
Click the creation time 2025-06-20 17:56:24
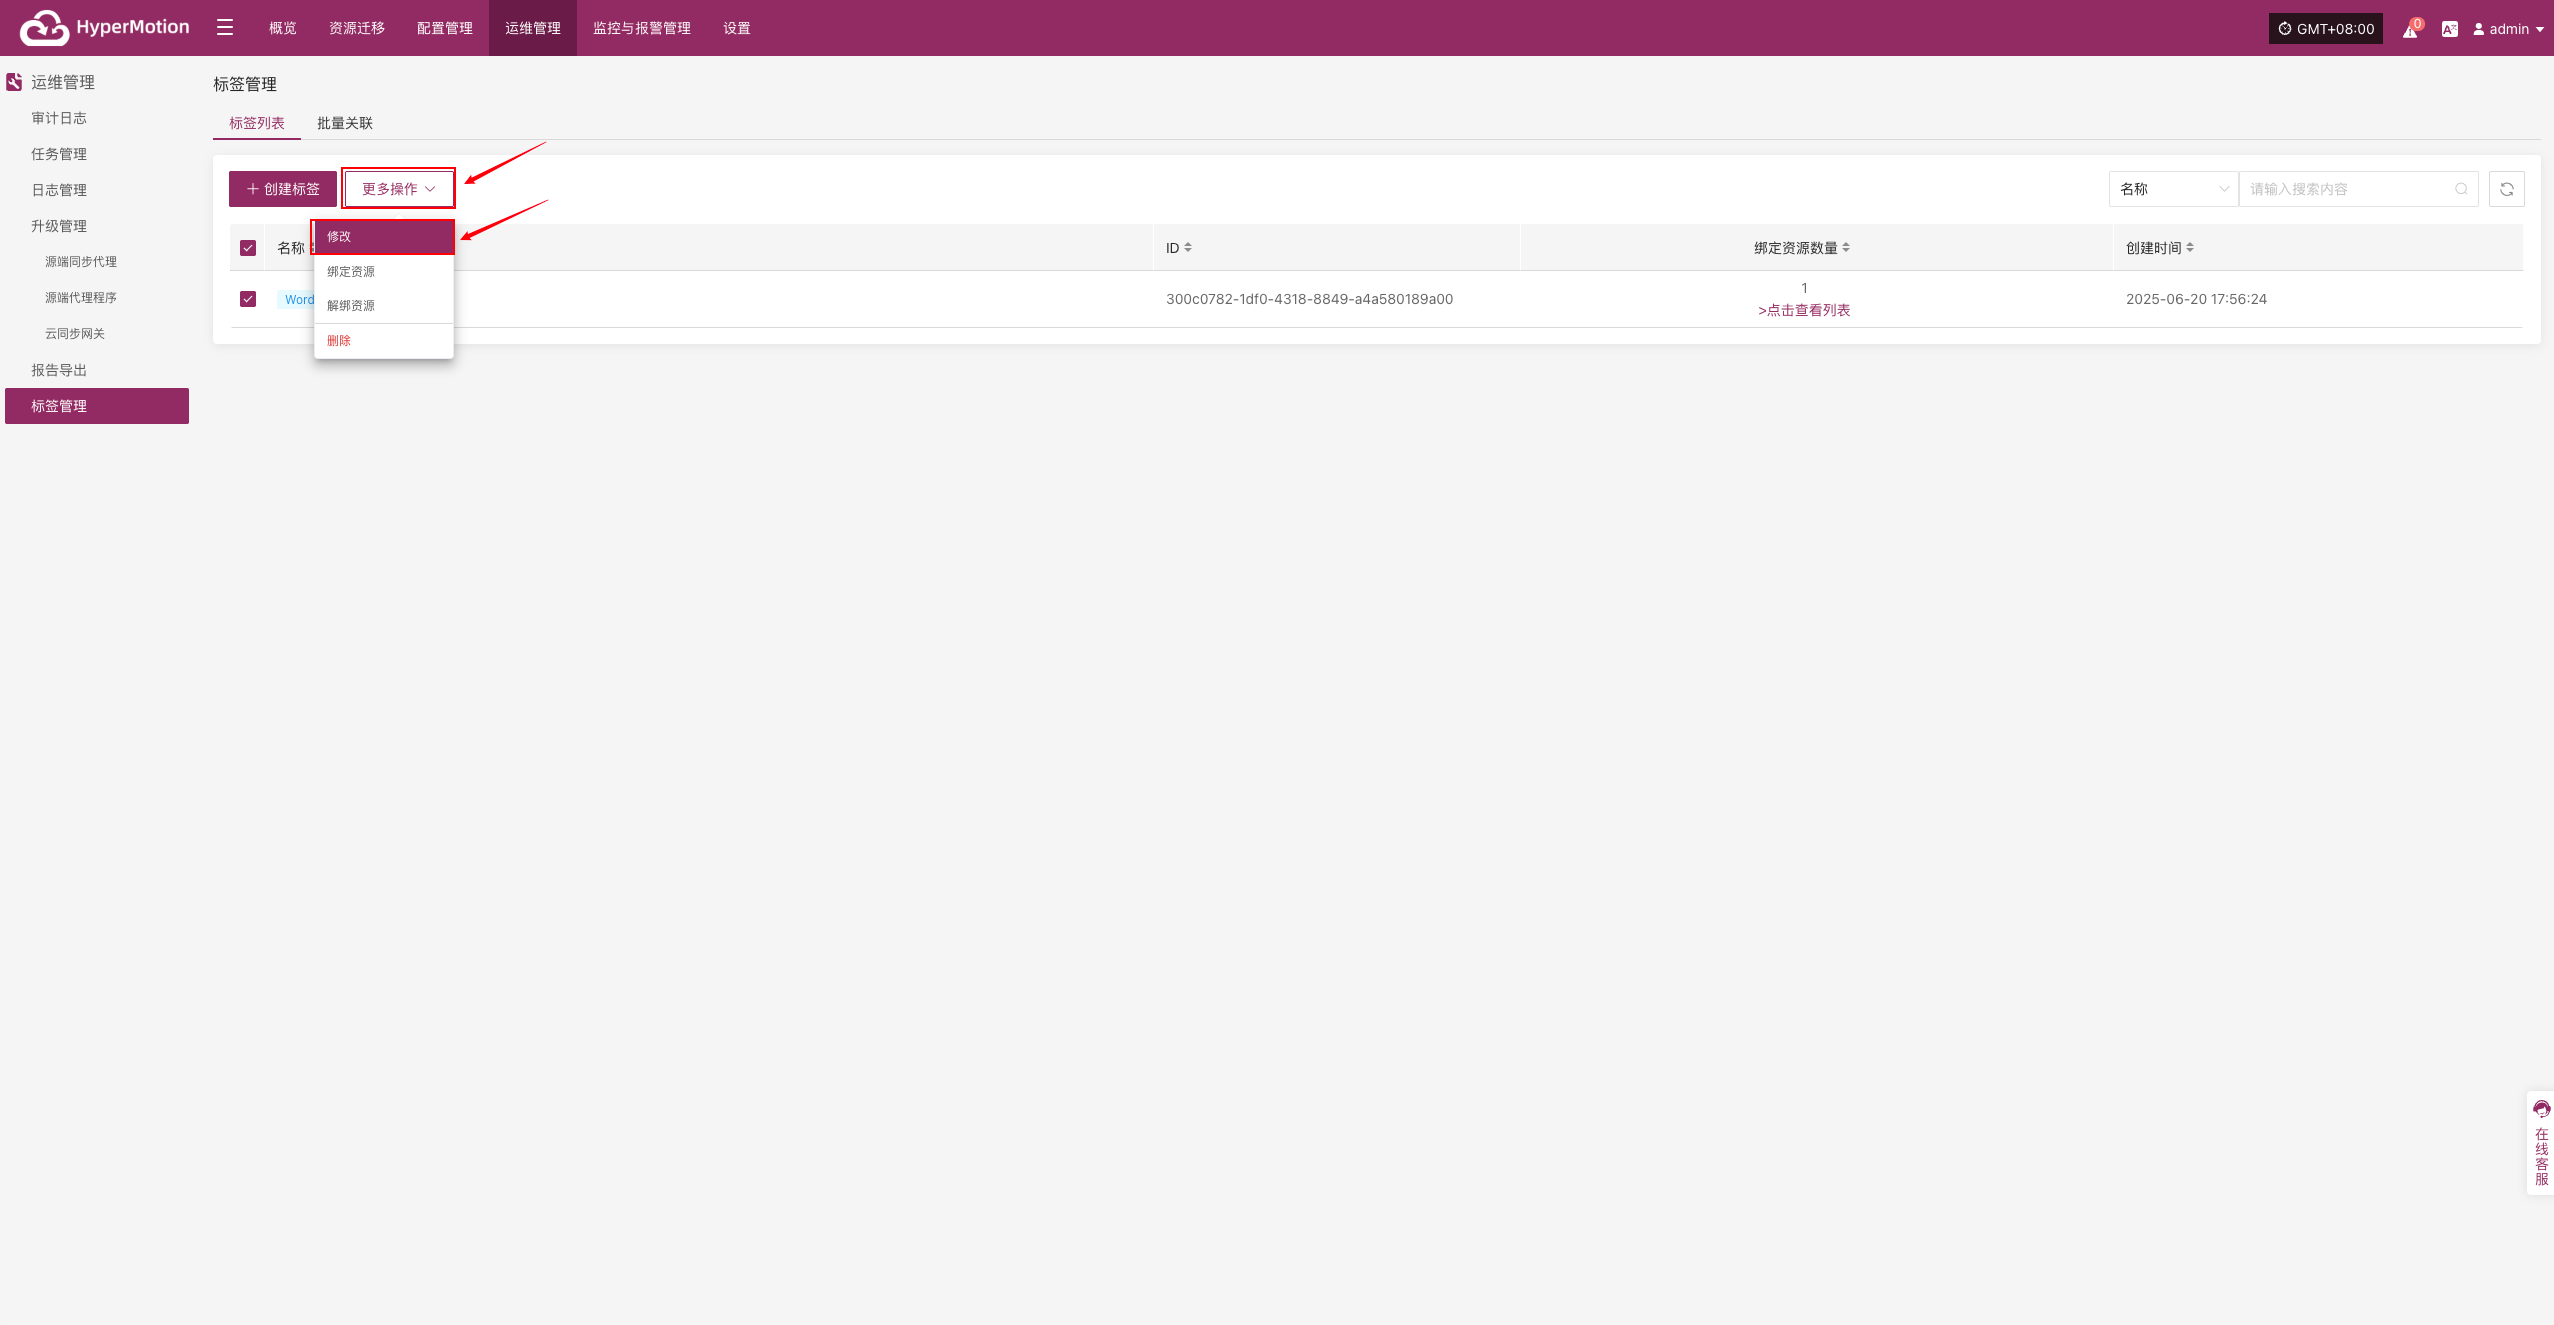pos(2196,299)
